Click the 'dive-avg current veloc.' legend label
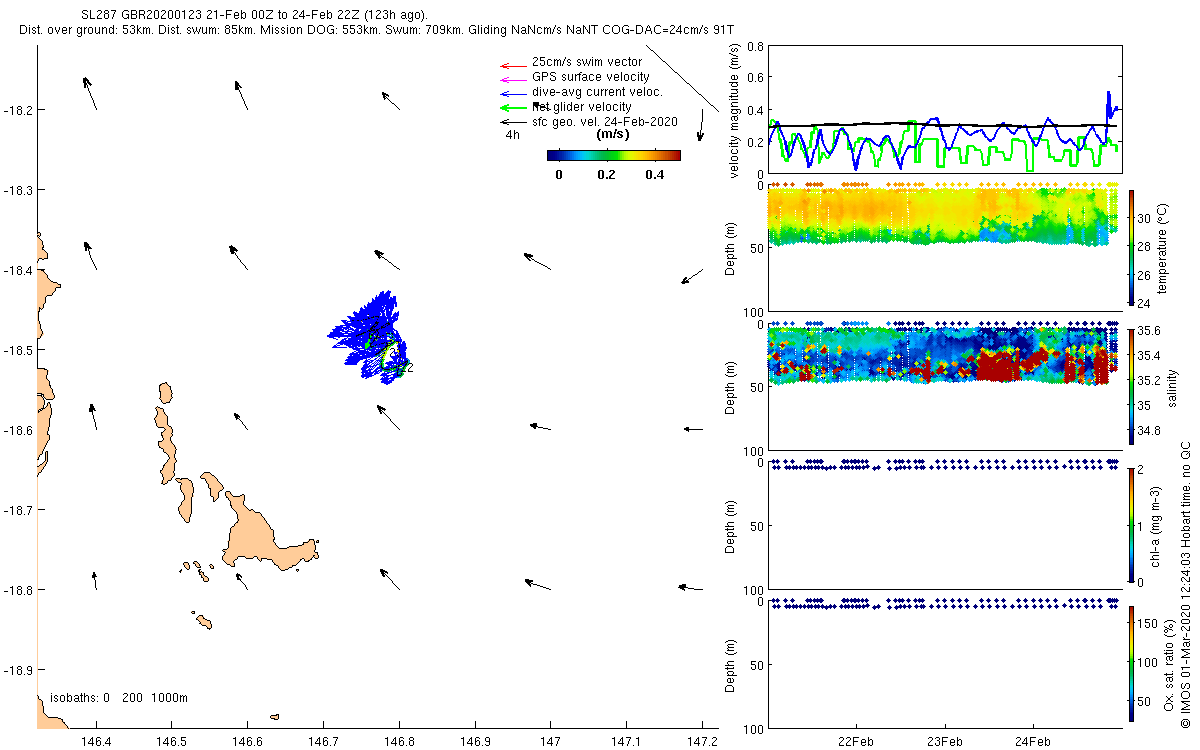 [x=597, y=92]
